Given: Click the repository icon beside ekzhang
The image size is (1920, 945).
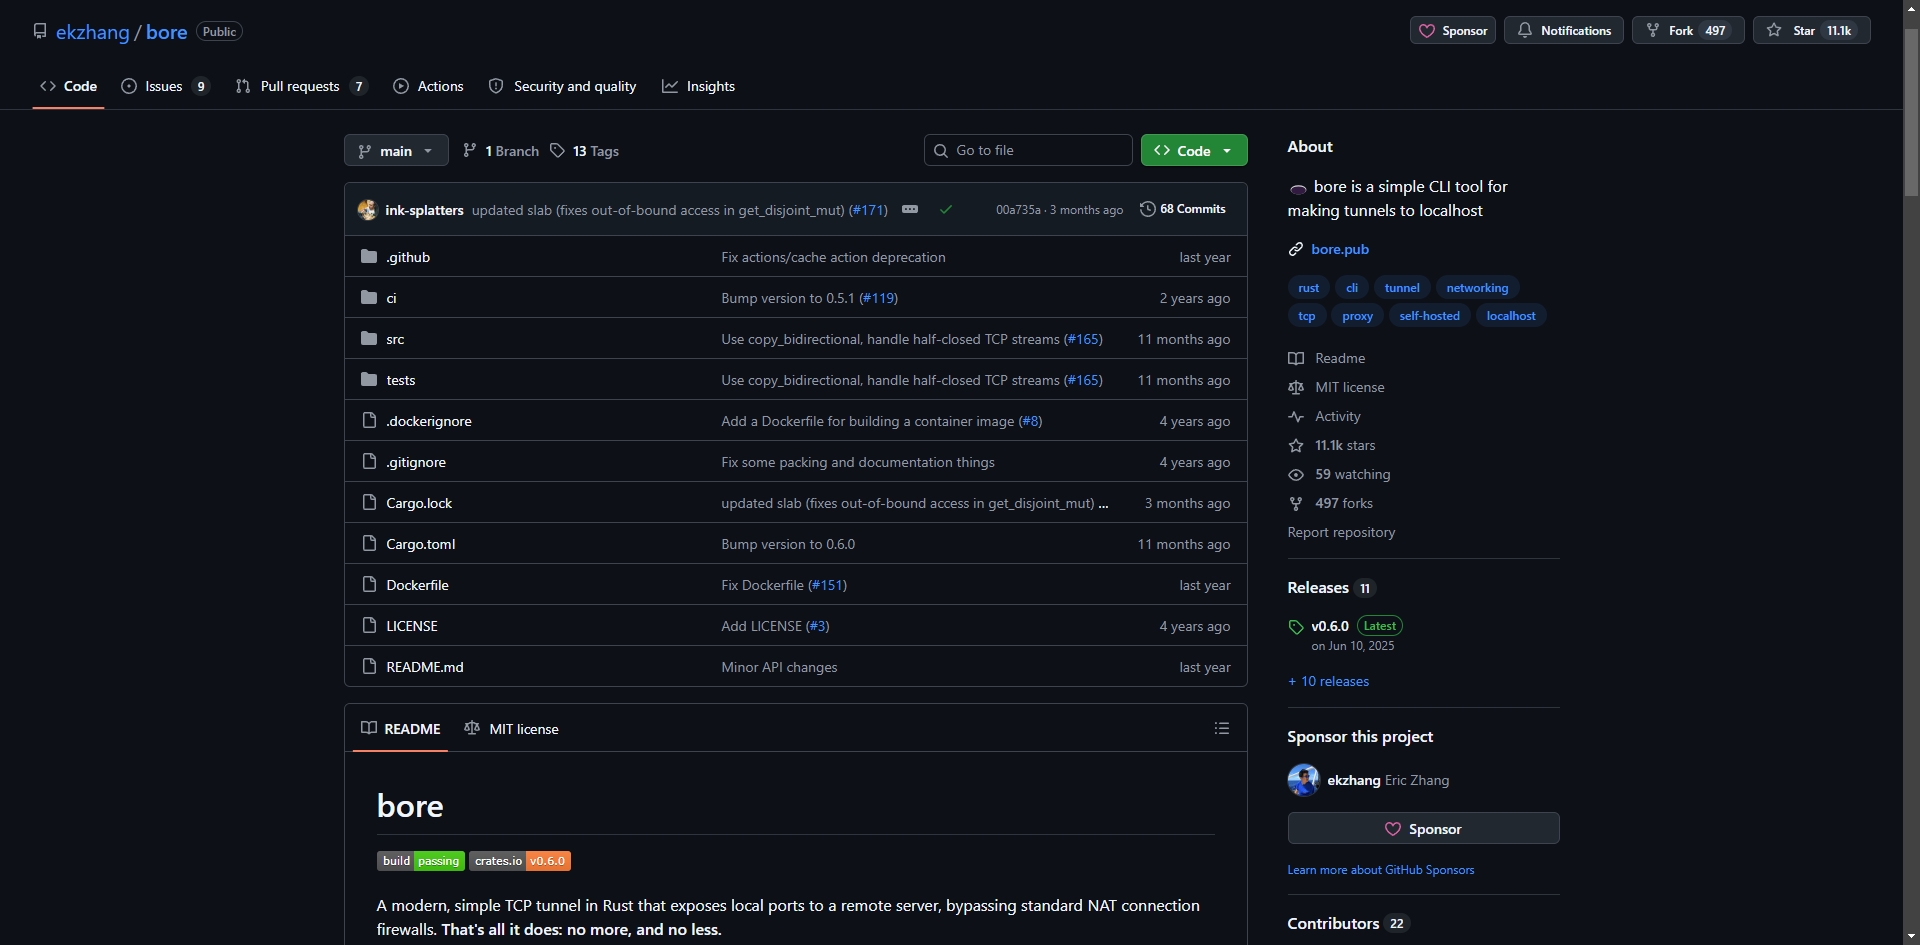Looking at the screenshot, I should pos(40,31).
